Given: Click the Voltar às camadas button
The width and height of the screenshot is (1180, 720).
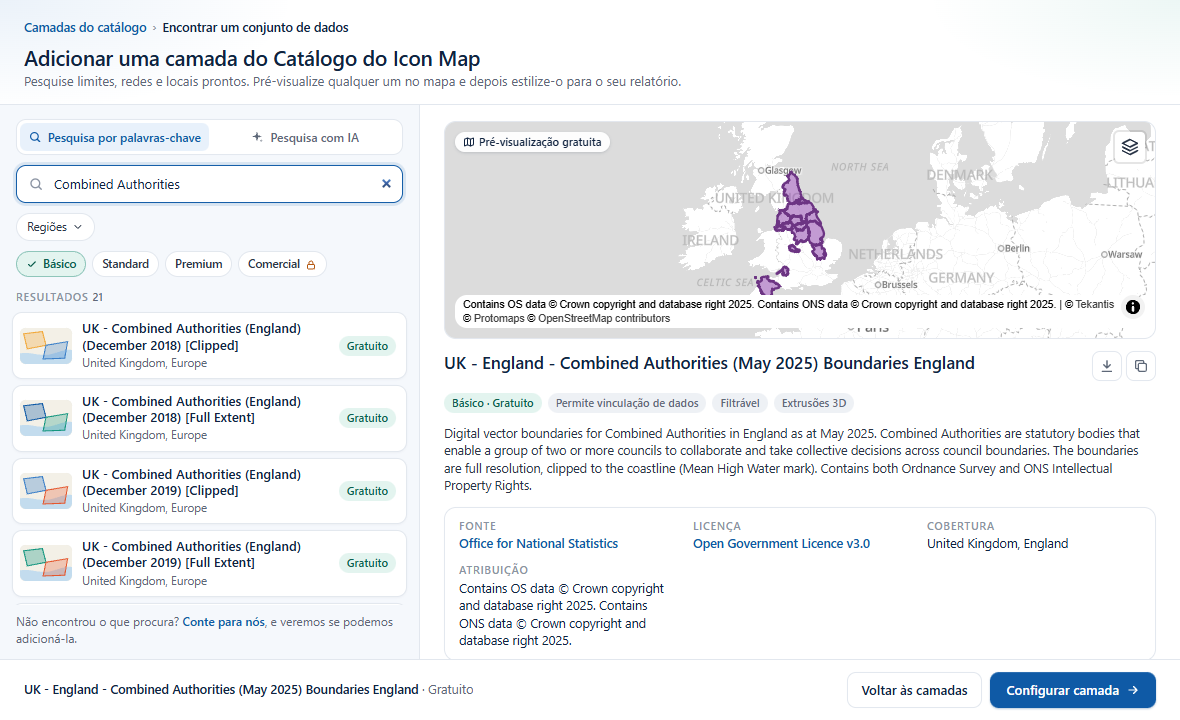Looking at the screenshot, I should 914,690.
